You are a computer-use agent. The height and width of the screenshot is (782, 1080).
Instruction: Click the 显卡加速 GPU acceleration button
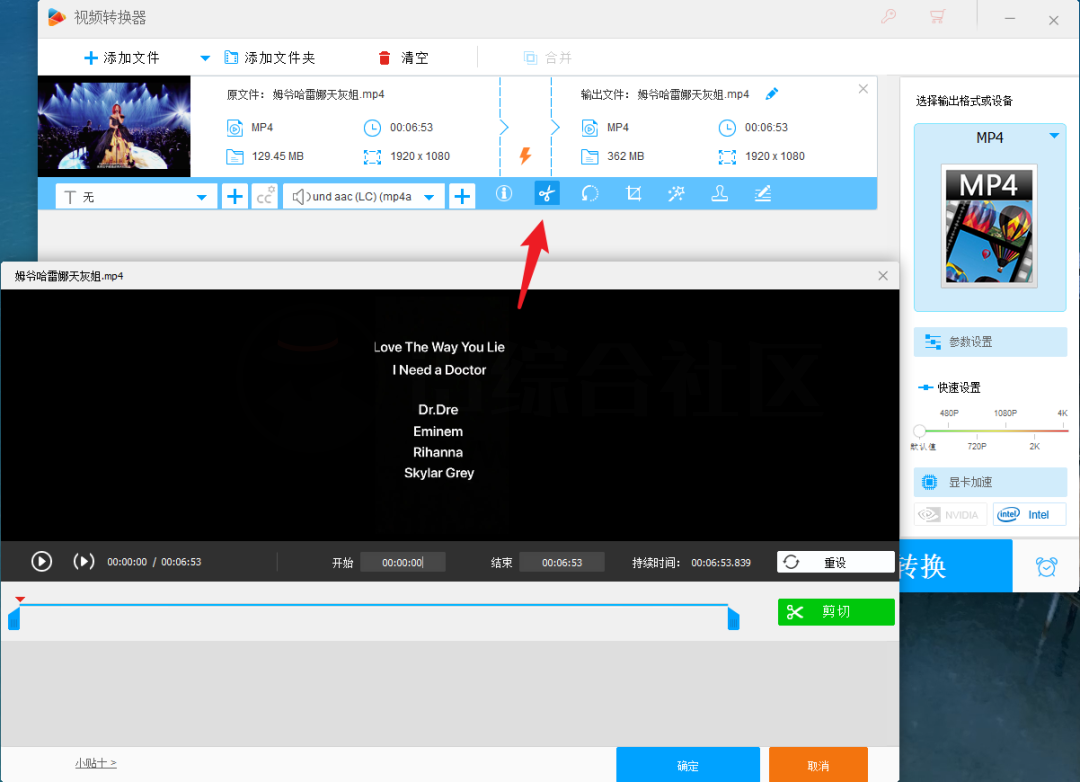[x=990, y=482]
